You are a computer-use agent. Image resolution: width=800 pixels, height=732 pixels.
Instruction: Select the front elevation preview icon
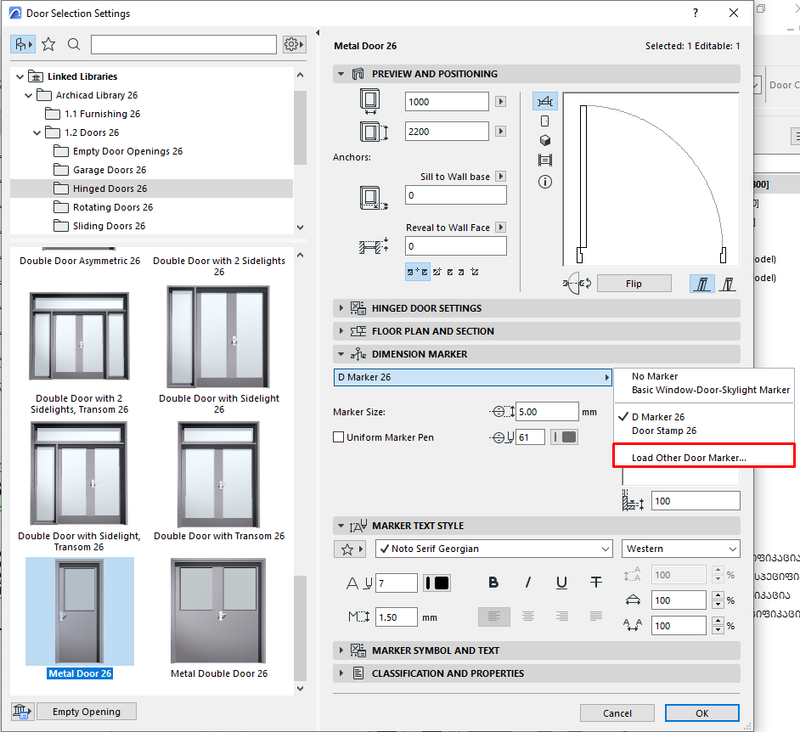coord(545,121)
